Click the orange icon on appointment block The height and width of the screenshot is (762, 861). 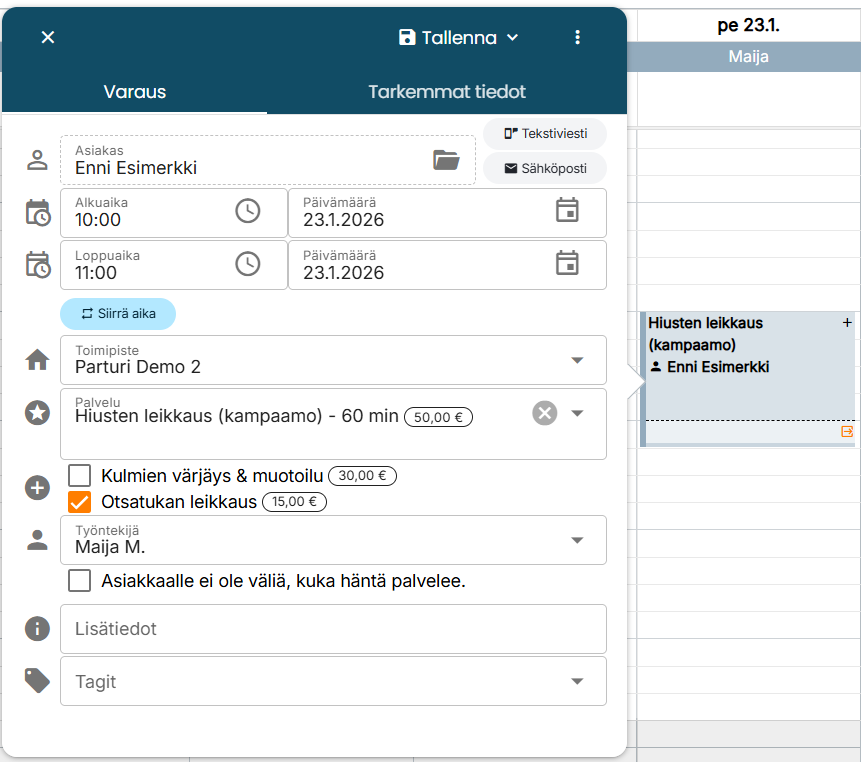pos(847,432)
